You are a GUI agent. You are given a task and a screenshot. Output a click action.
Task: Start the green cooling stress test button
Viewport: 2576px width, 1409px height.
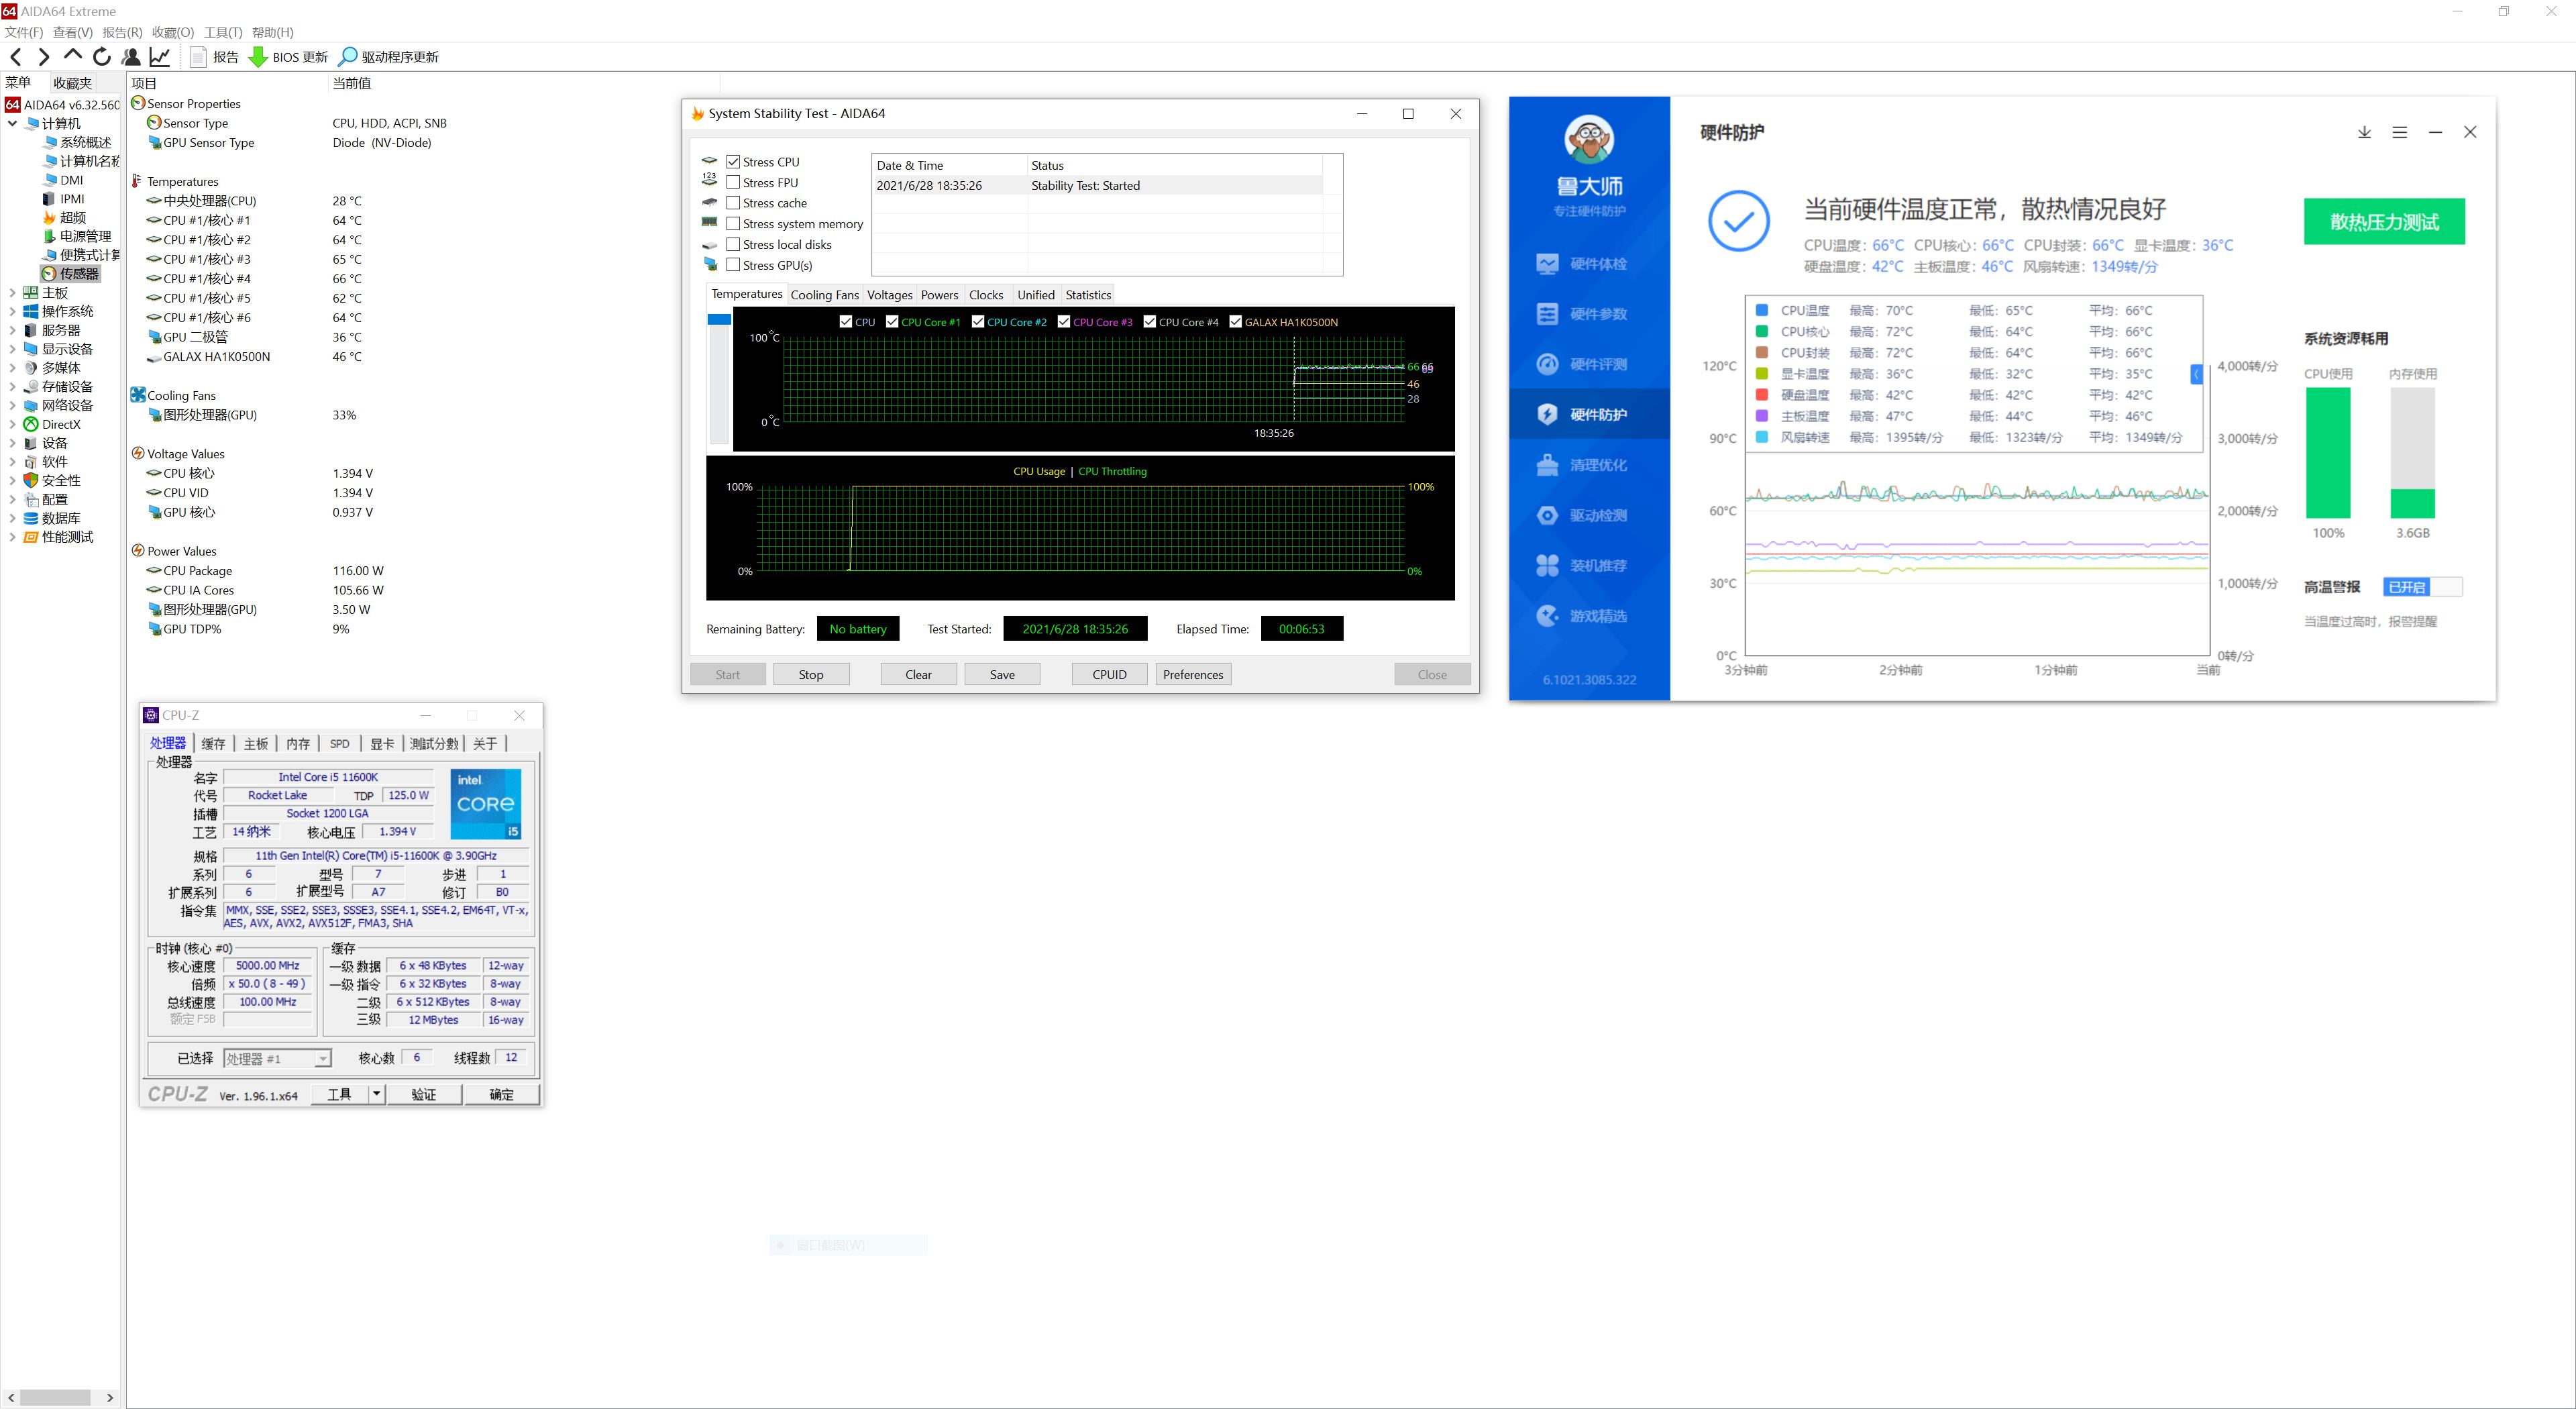[2383, 222]
